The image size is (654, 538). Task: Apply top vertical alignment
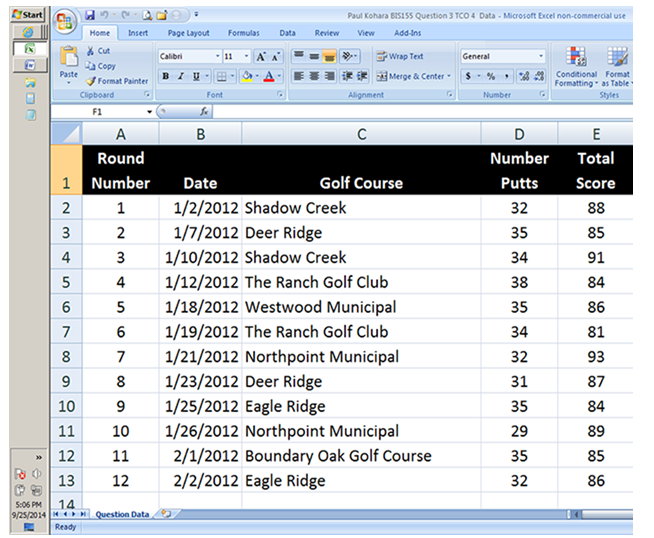coord(299,55)
